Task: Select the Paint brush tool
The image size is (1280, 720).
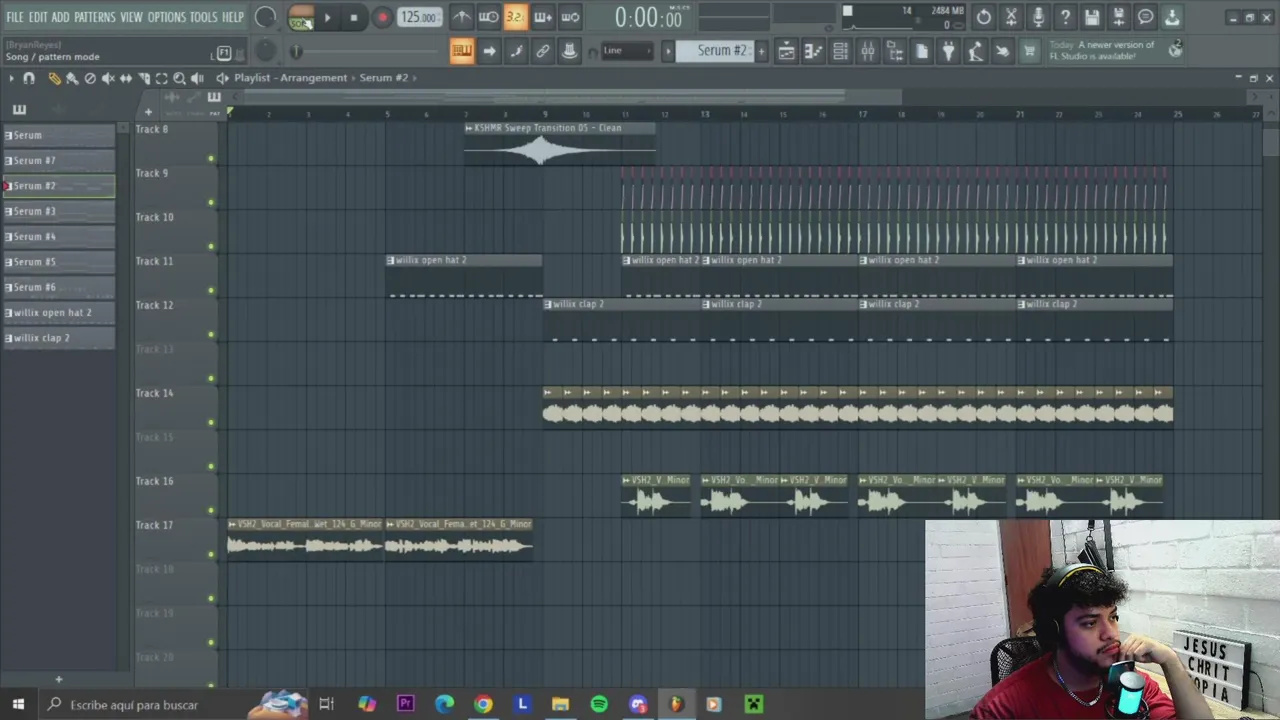Action: (x=72, y=78)
